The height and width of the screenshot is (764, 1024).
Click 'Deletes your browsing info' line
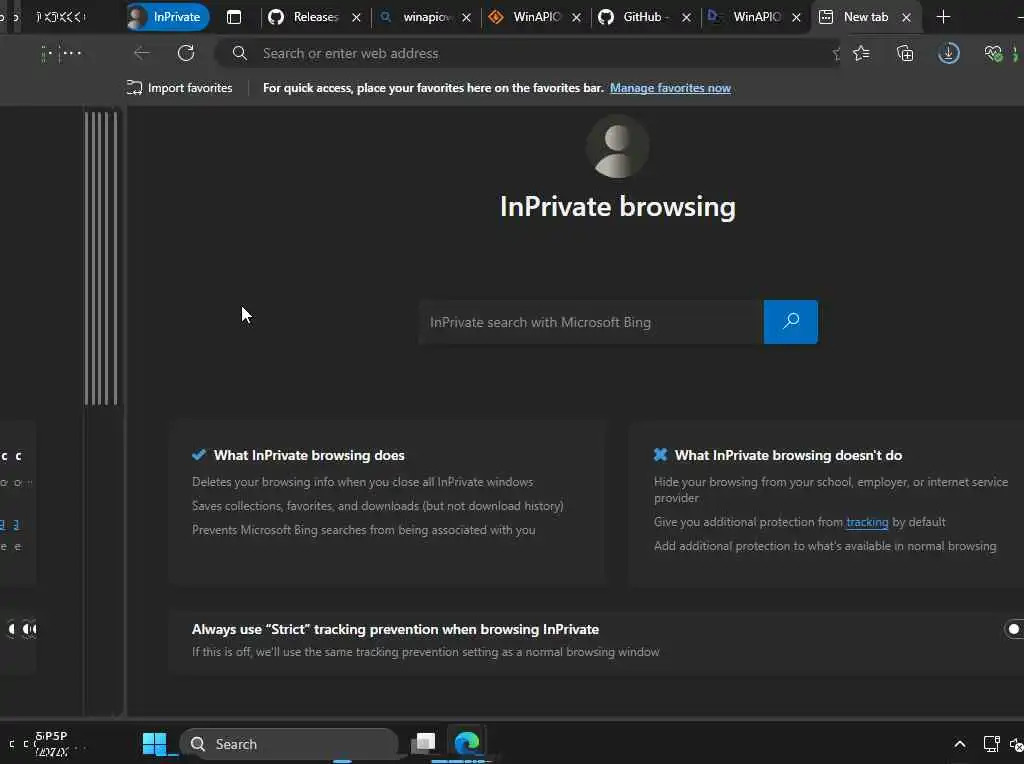point(362,482)
